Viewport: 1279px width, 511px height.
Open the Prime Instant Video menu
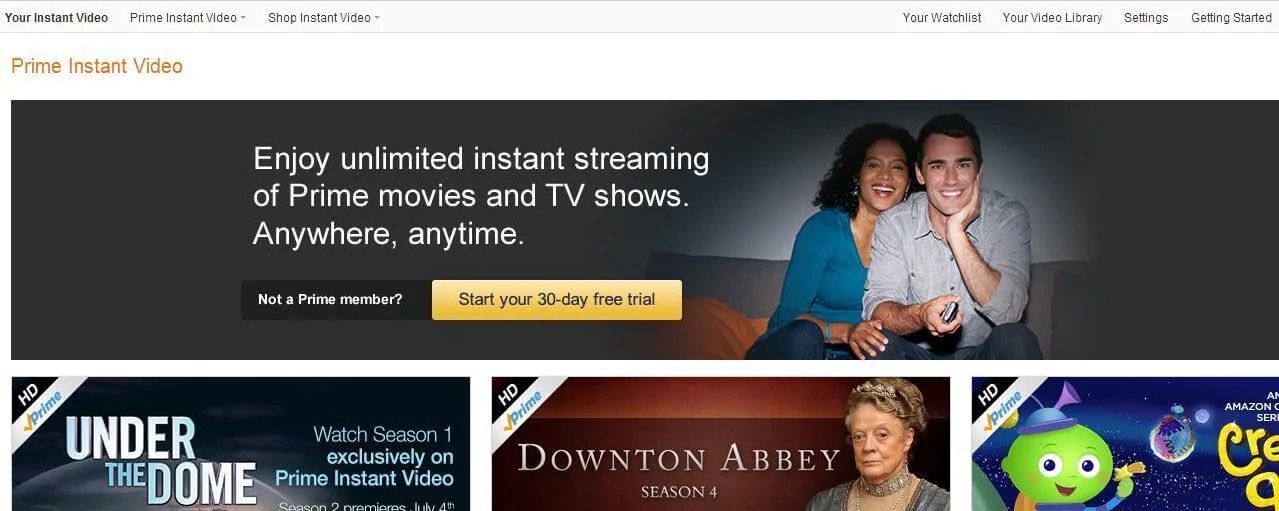click(183, 18)
